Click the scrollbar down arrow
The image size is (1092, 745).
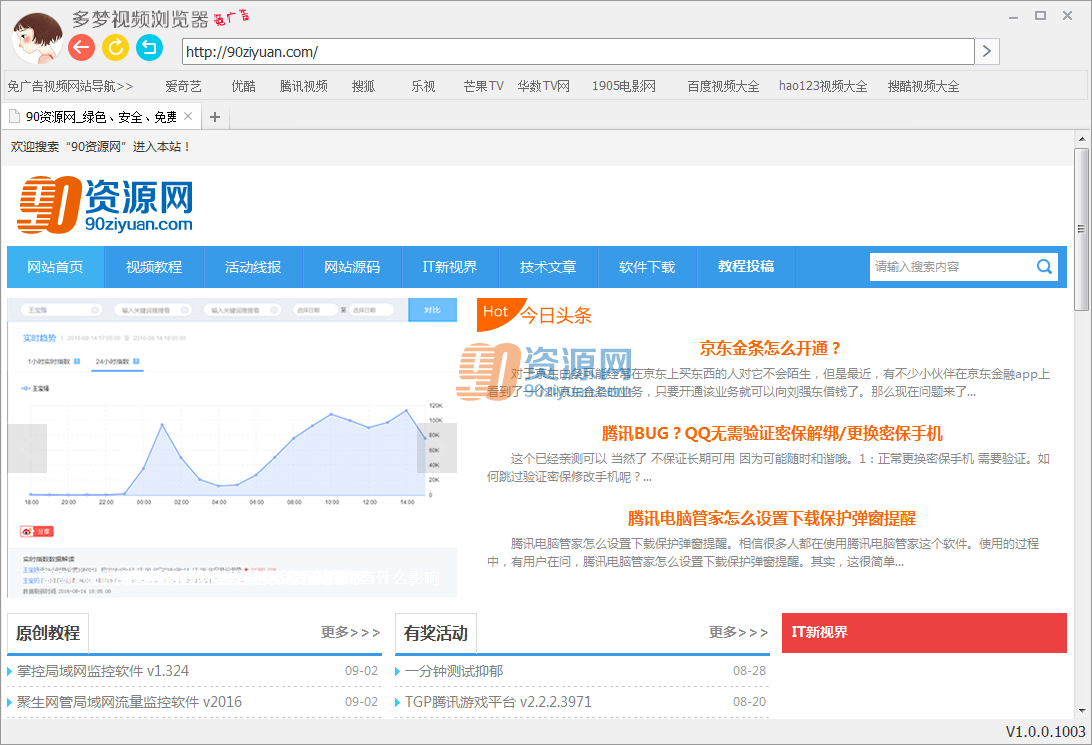[x=1082, y=711]
